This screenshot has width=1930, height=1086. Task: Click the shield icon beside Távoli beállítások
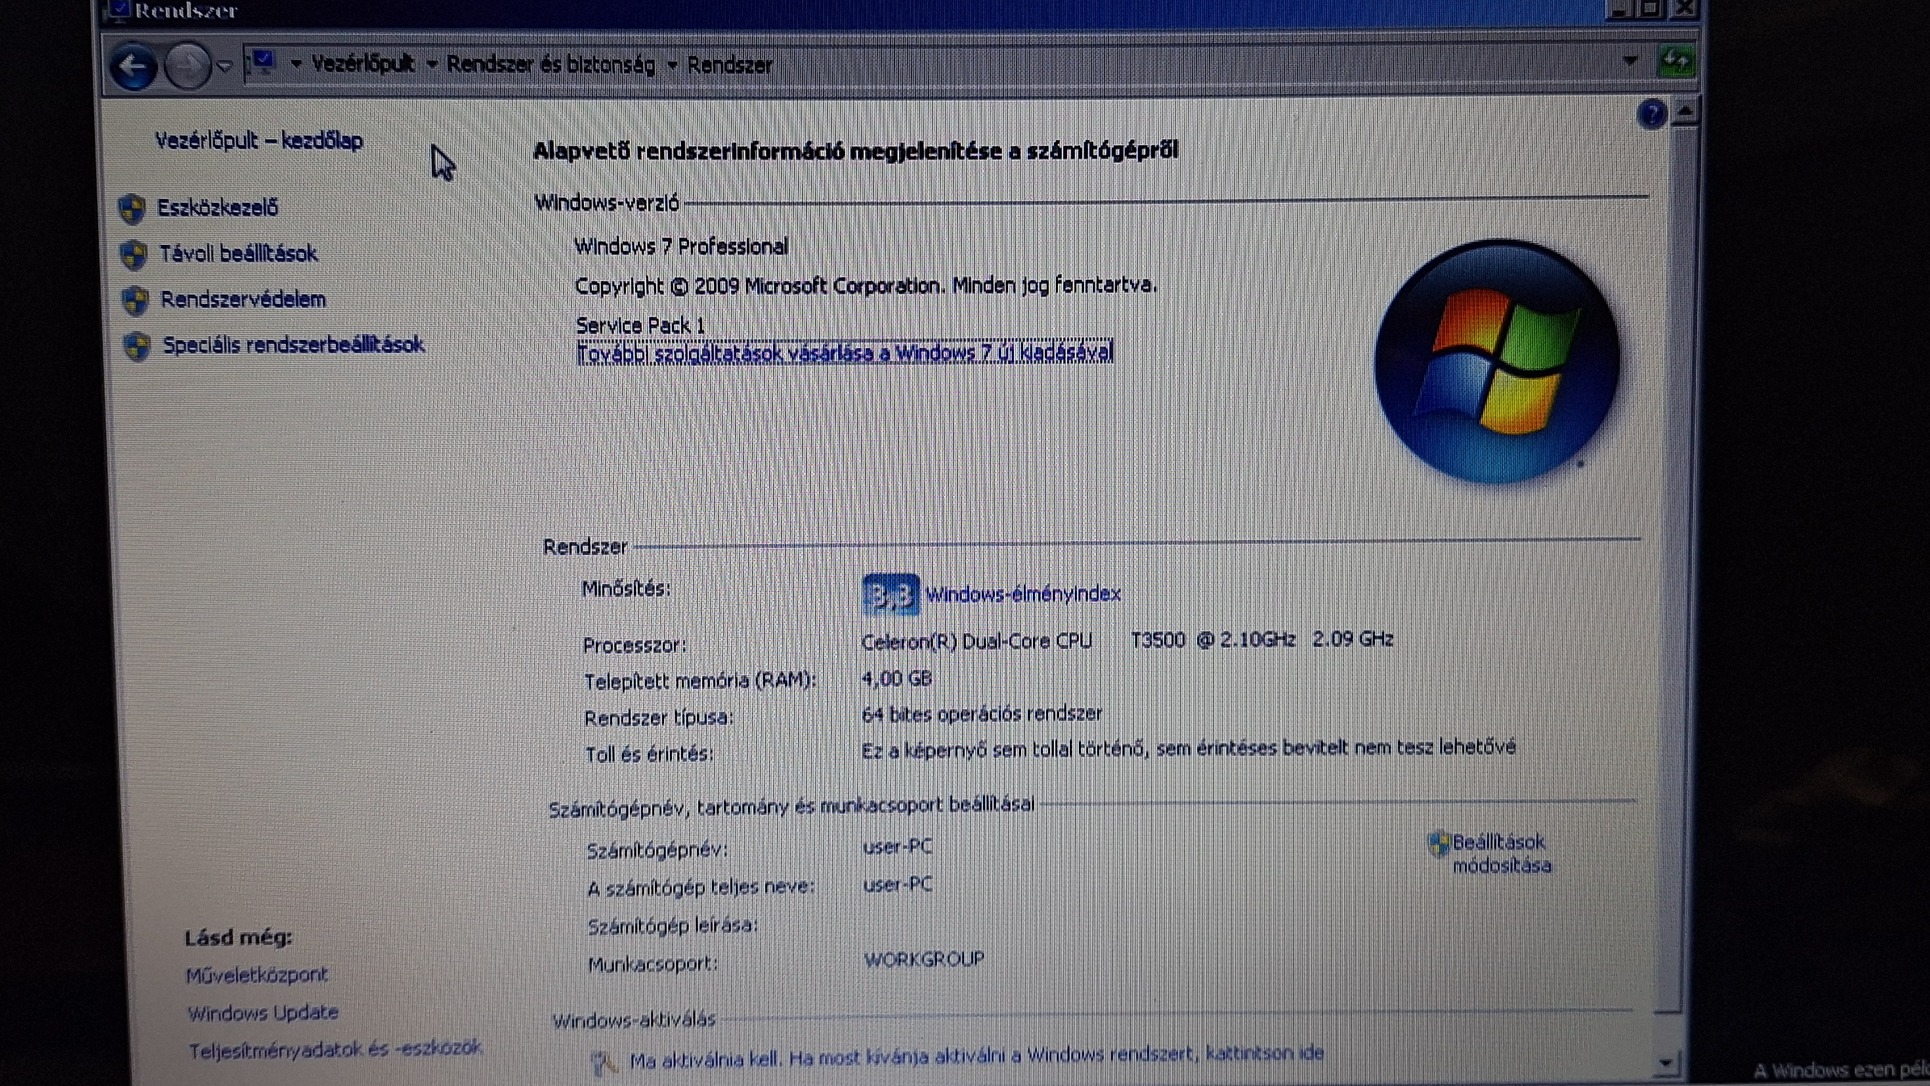[134, 255]
